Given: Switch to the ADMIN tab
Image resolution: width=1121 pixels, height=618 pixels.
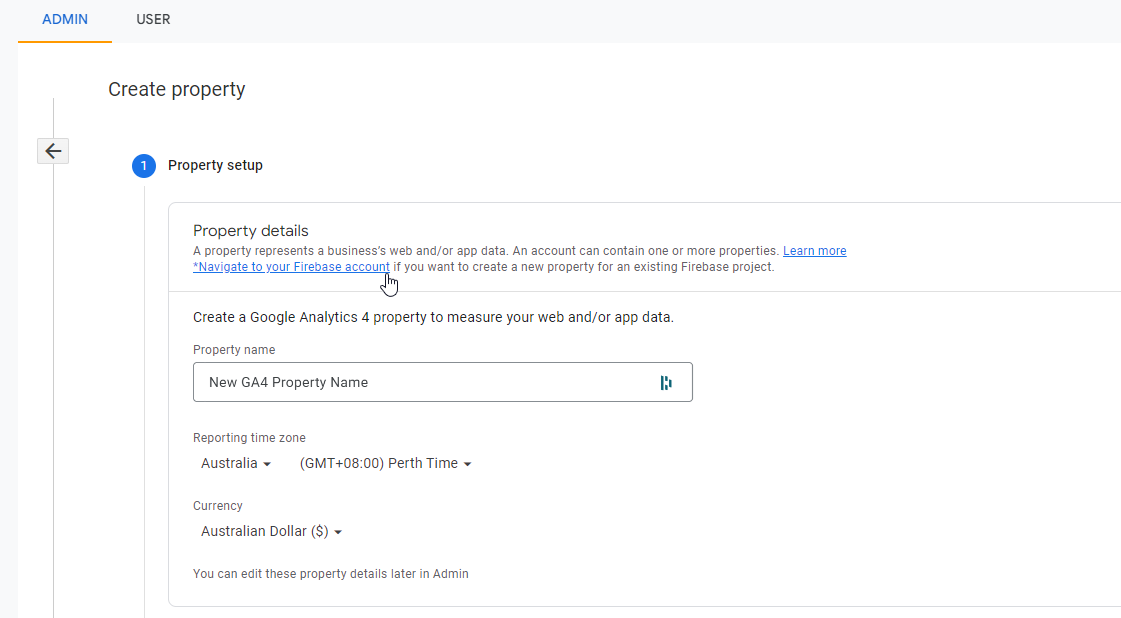Looking at the screenshot, I should click(x=65, y=19).
